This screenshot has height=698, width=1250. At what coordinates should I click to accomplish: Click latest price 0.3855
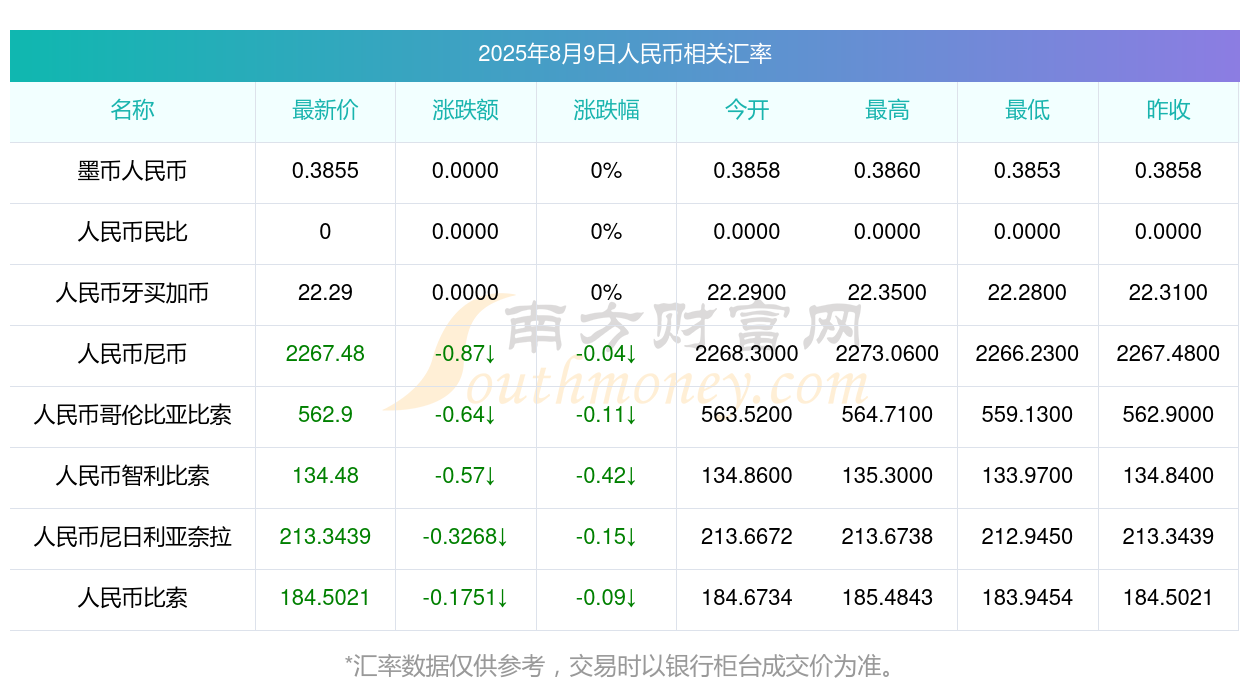point(325,171)
